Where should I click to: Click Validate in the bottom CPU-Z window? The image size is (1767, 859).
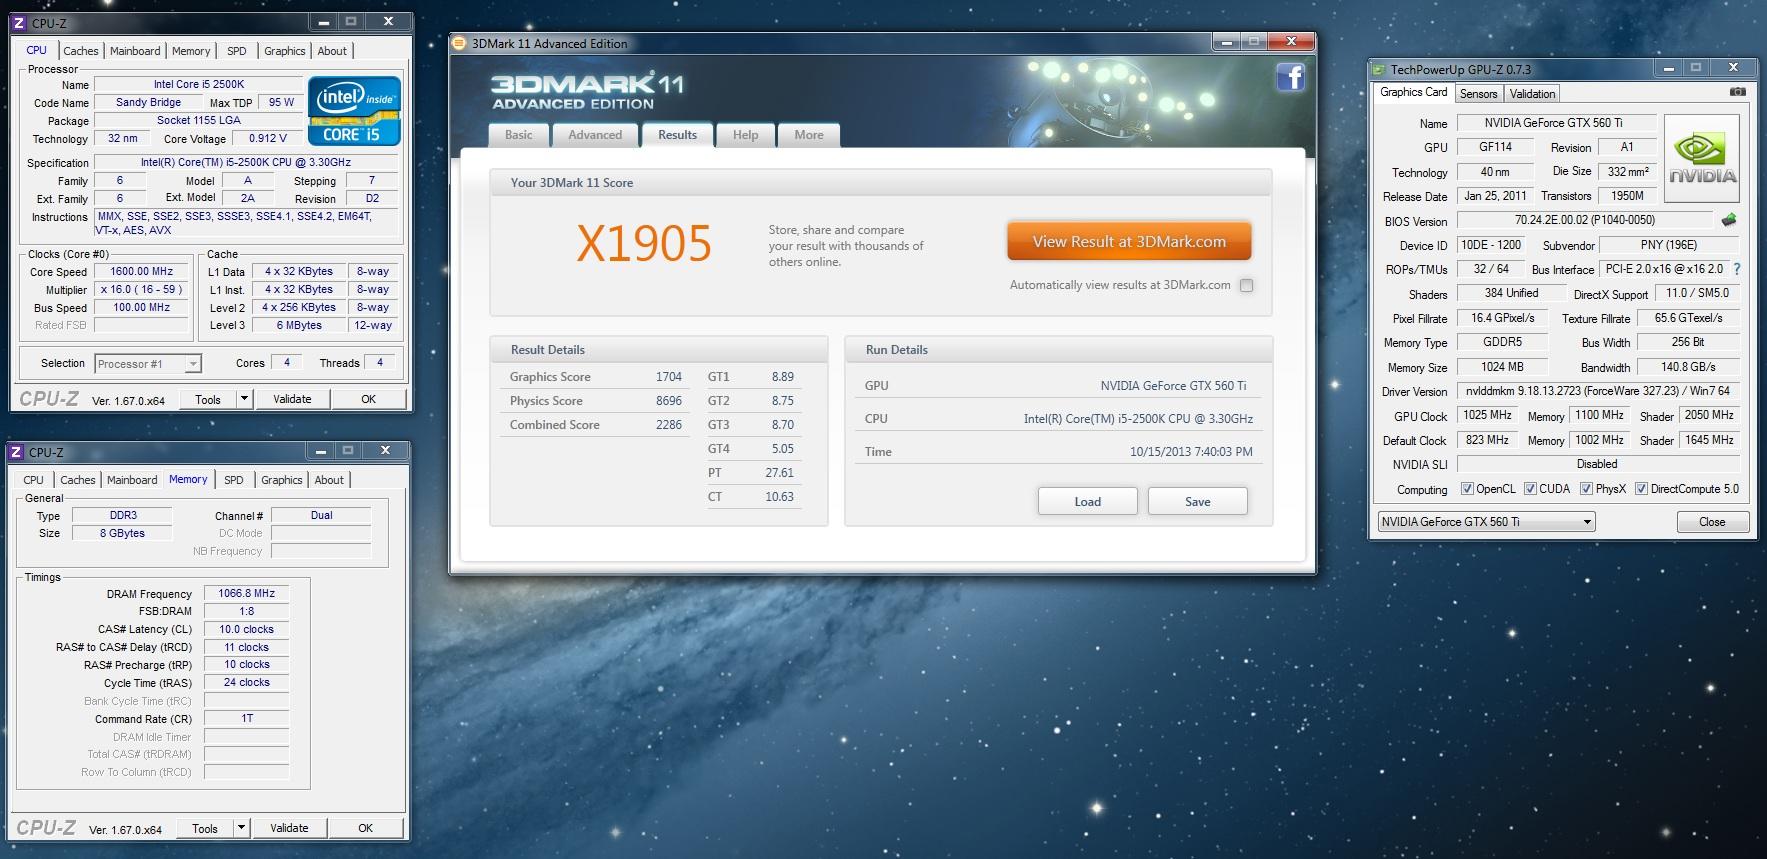pos(289,828)
